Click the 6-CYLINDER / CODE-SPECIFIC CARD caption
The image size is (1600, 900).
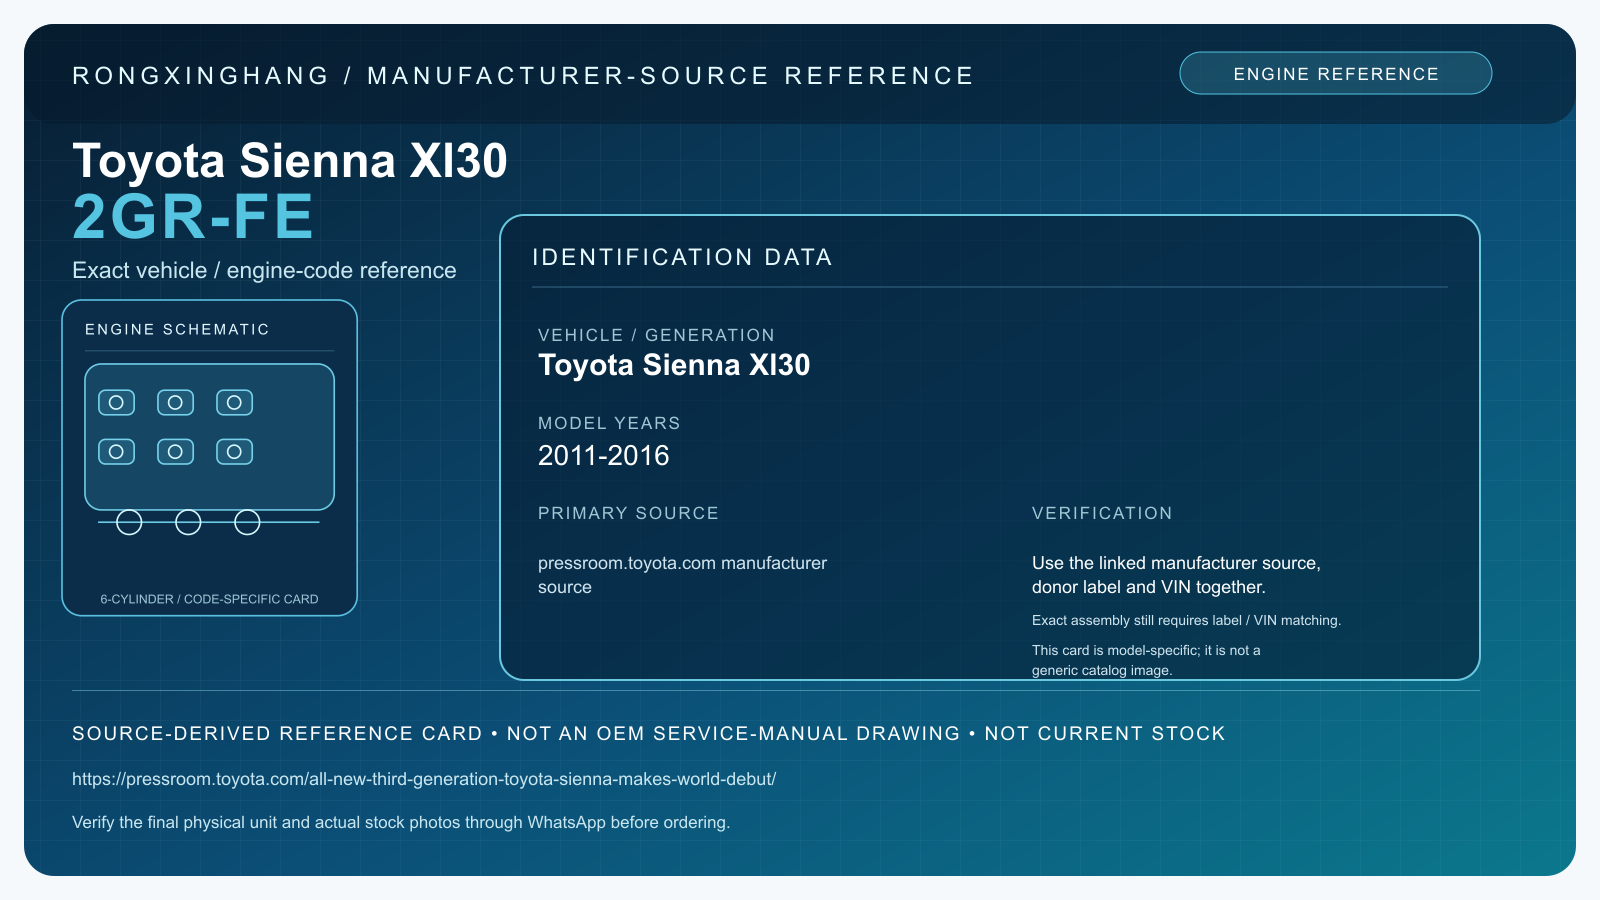click(209, 599)
